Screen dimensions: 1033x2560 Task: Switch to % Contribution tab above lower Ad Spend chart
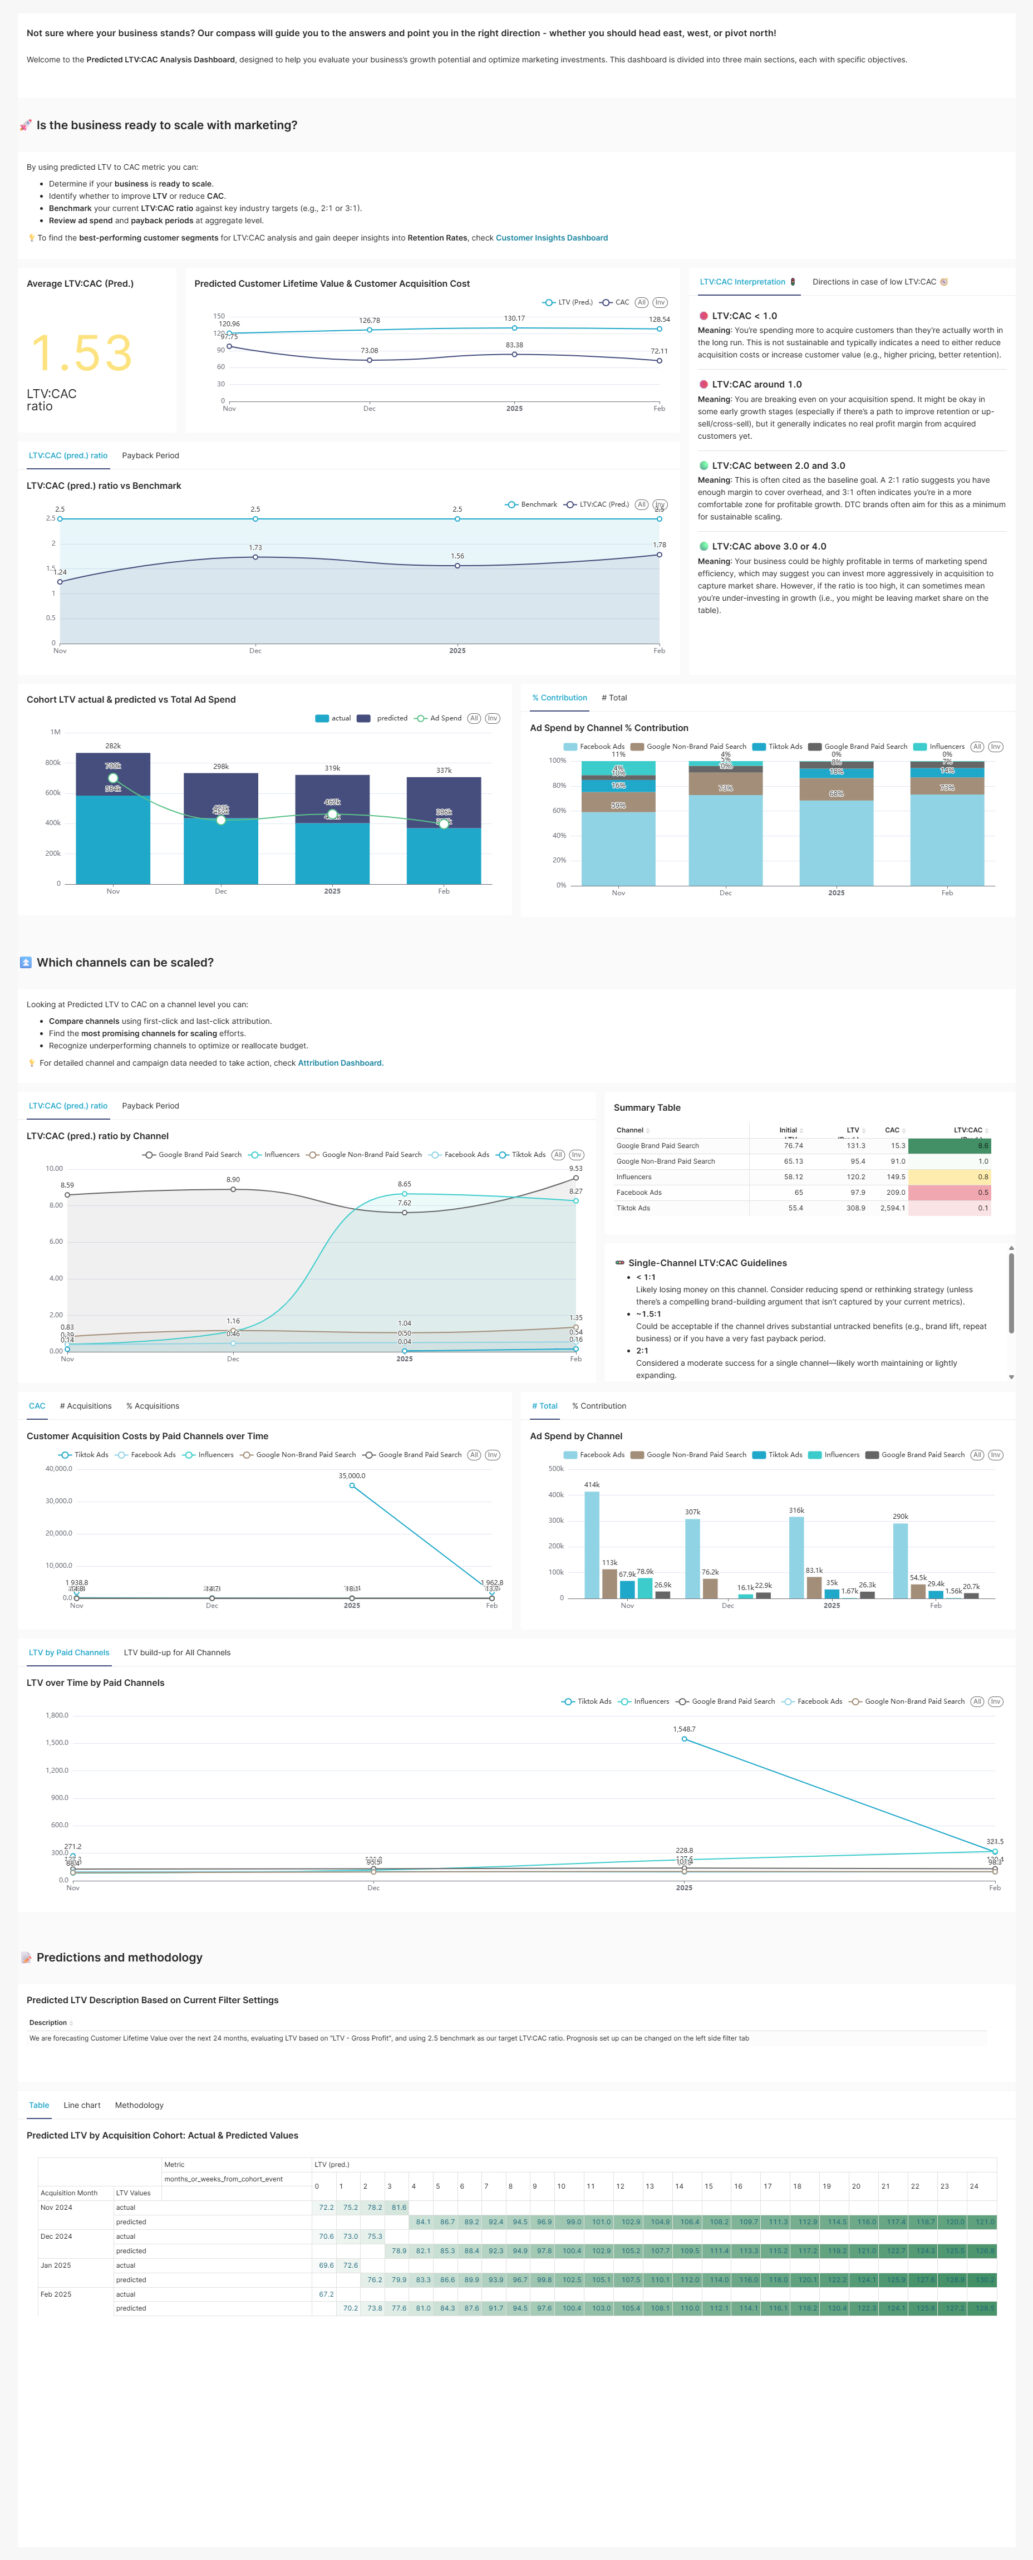599,1405
